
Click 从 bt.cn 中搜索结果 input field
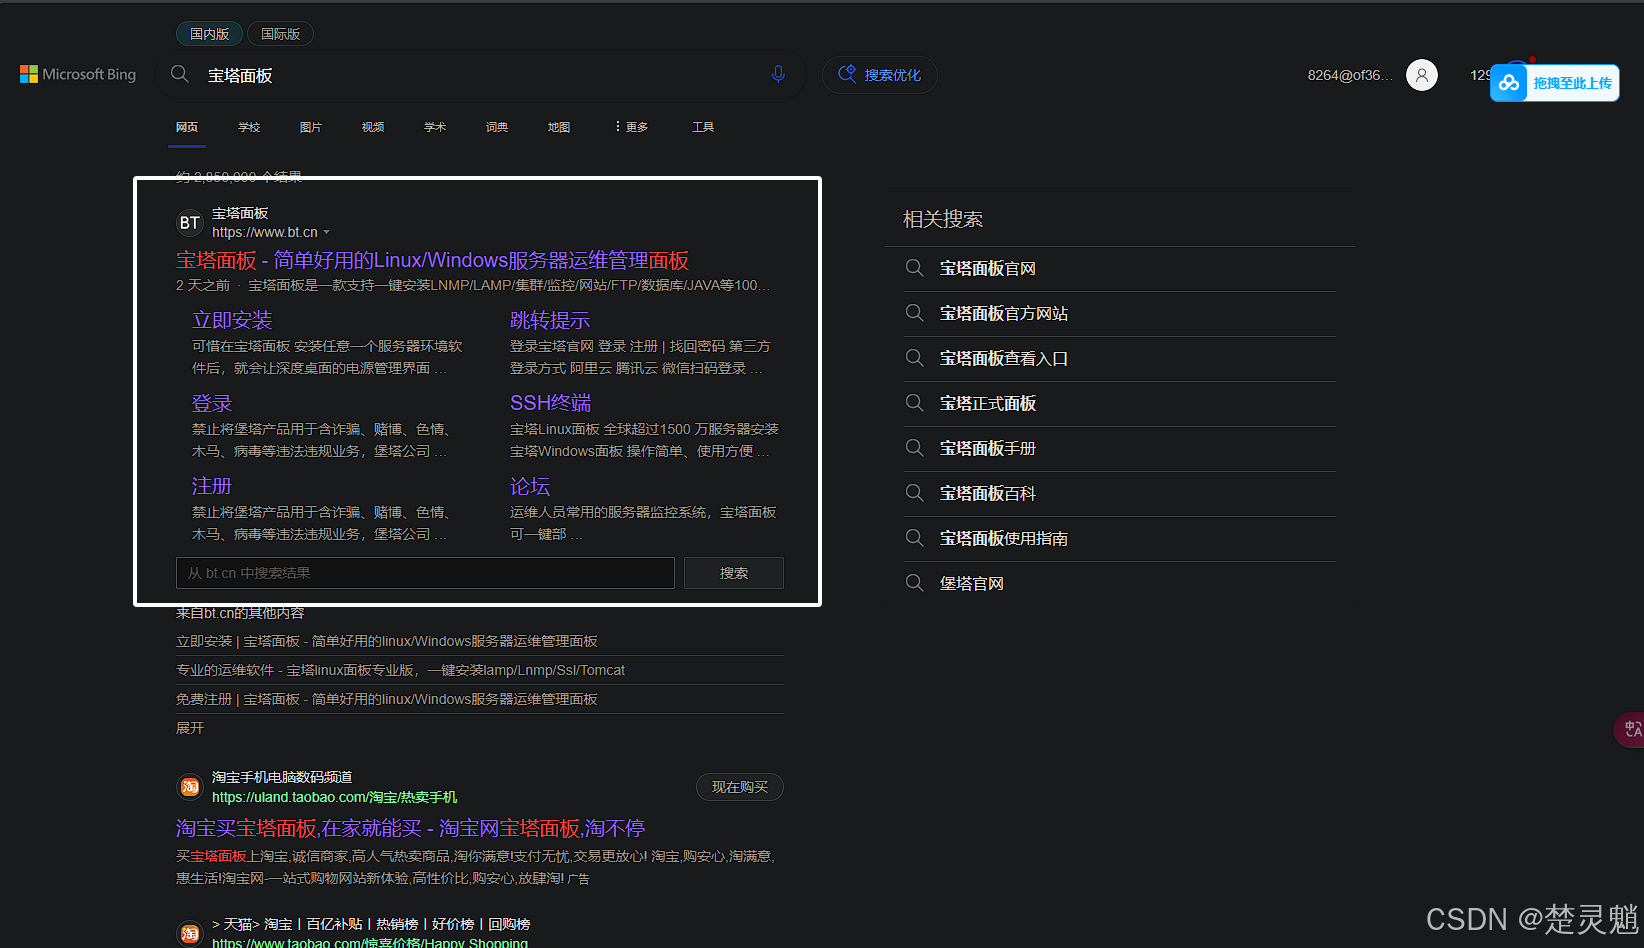(x=426, y=573)
